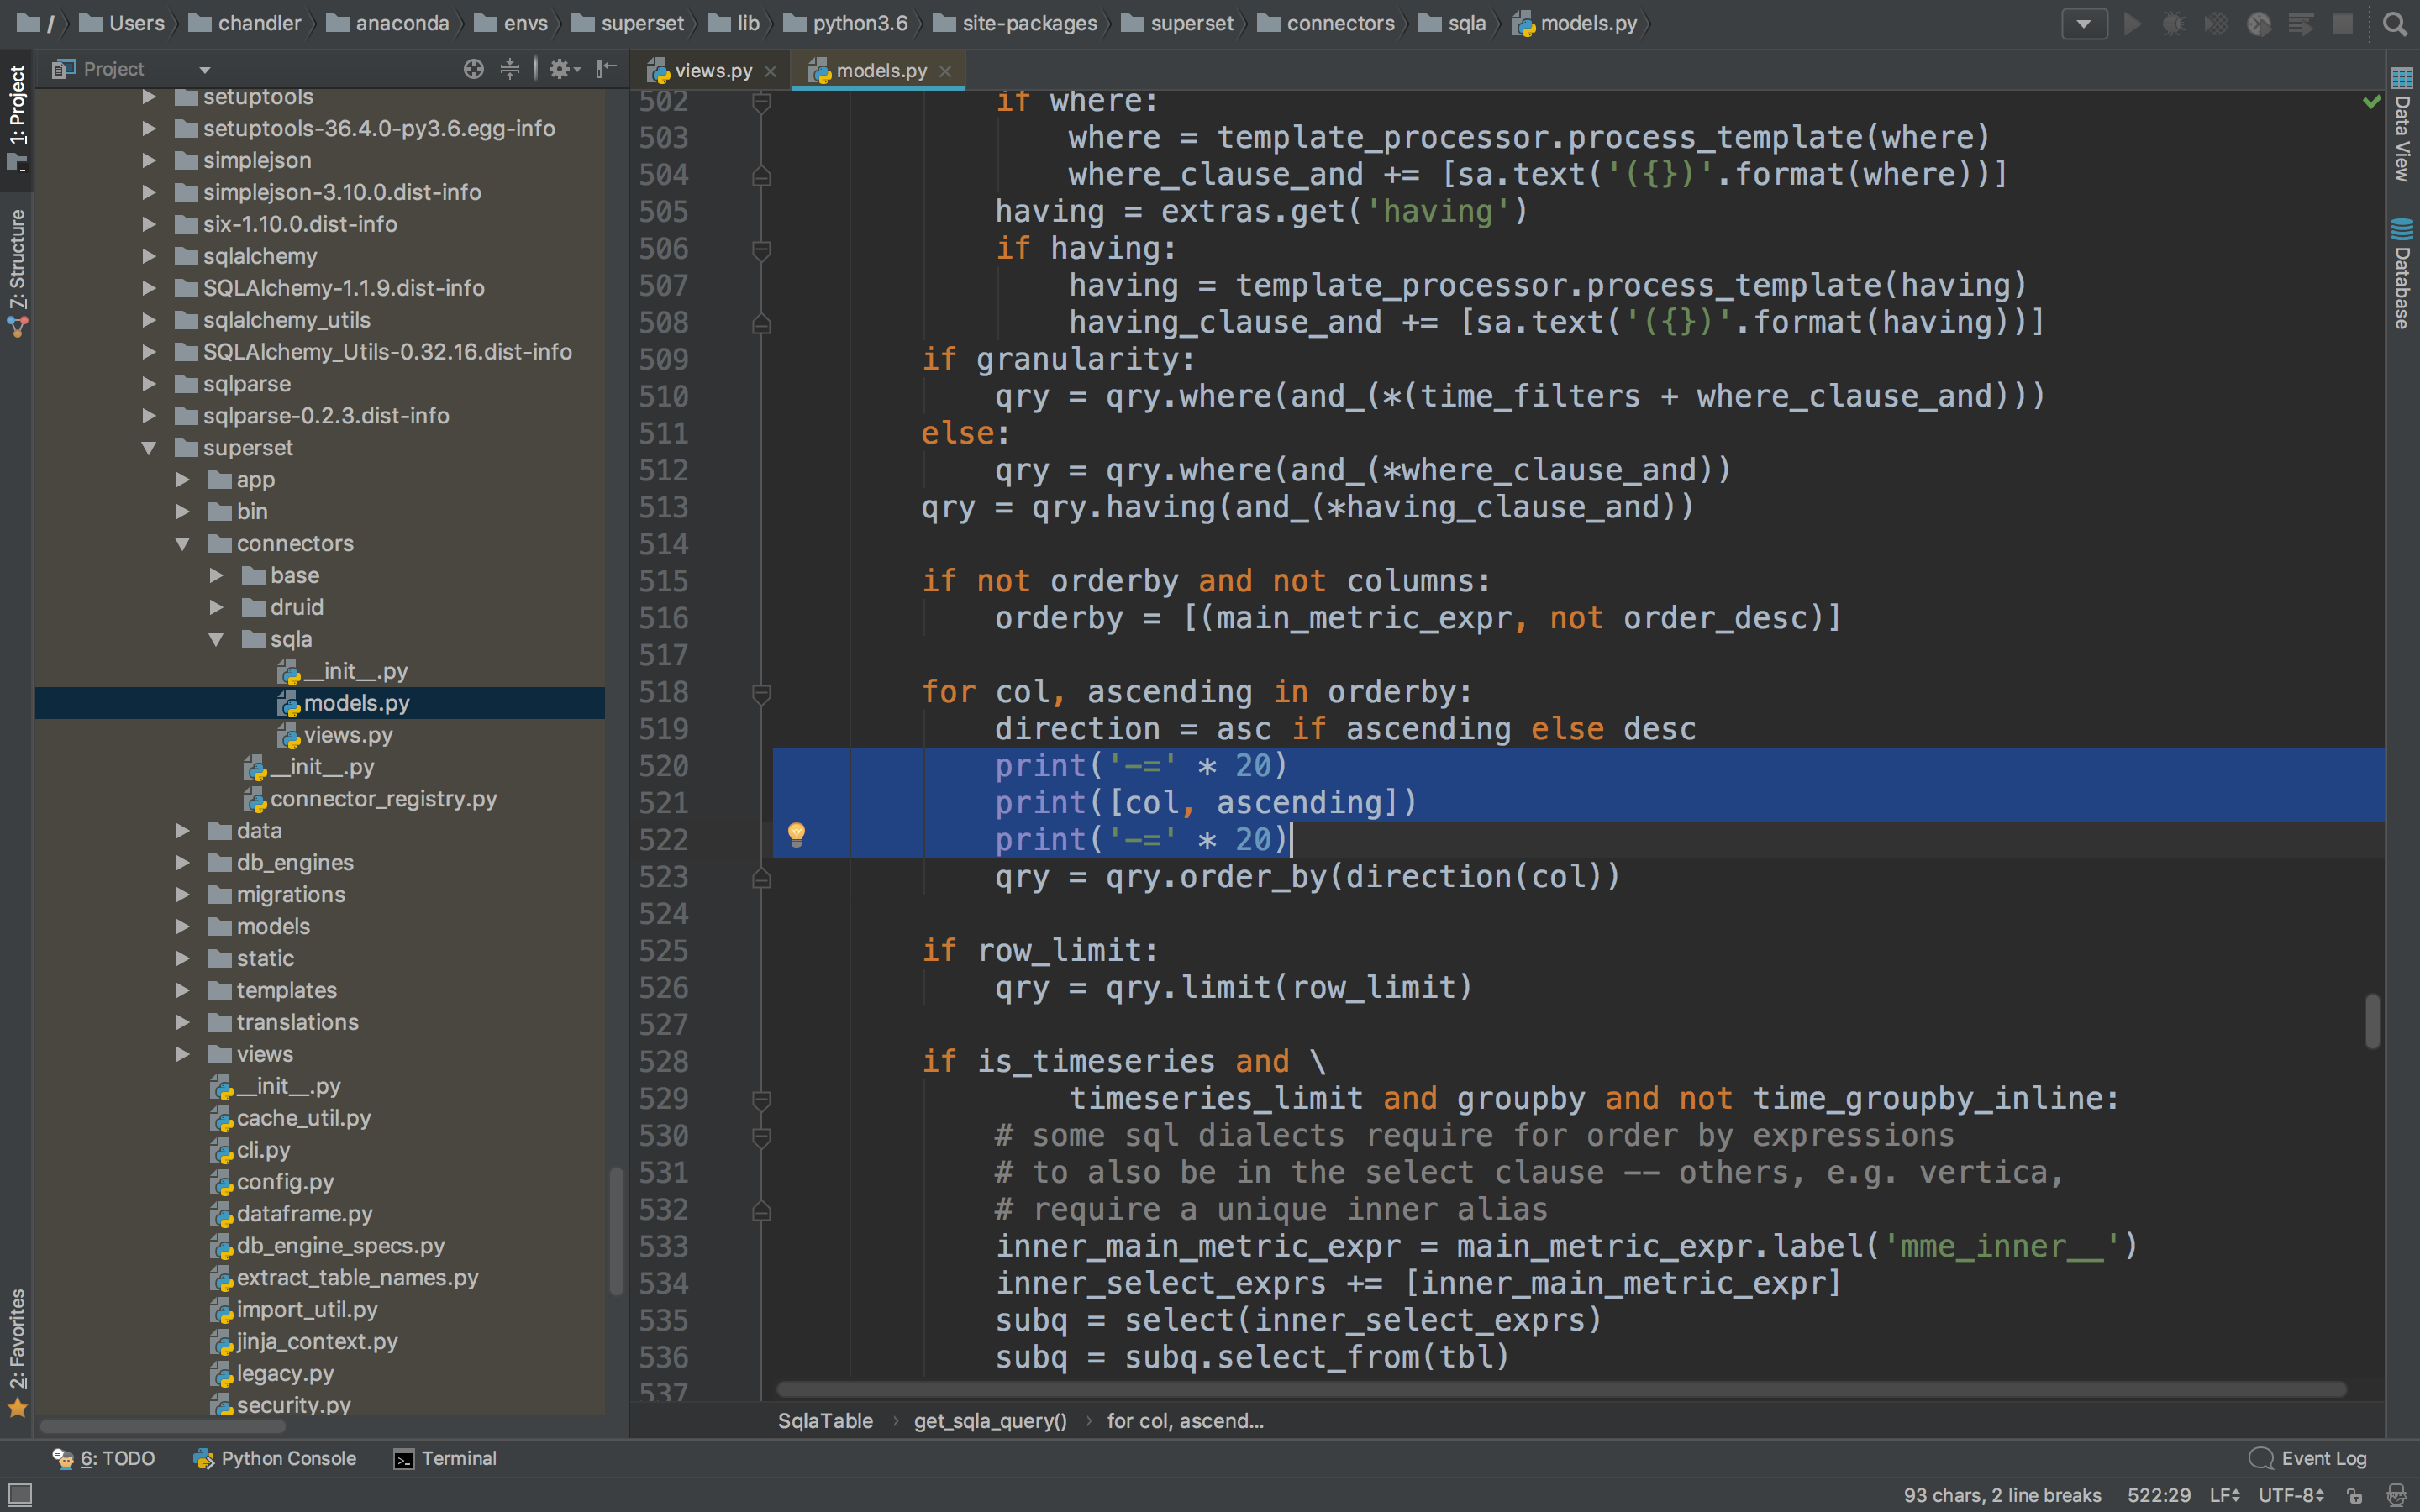
Task: Click the intention lightbulb on line 522
Action: point(796,833)
